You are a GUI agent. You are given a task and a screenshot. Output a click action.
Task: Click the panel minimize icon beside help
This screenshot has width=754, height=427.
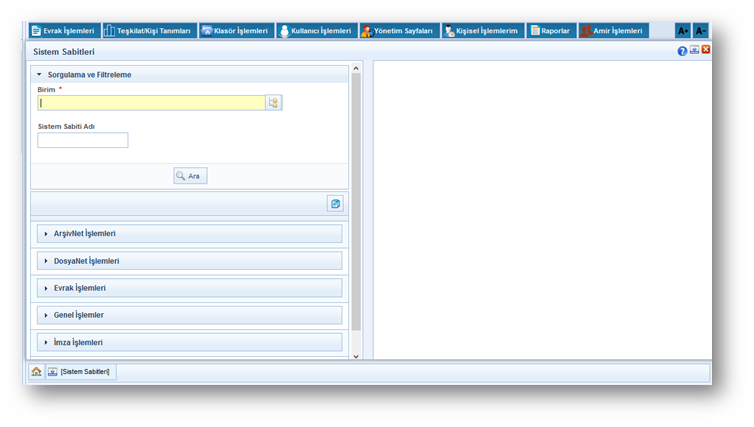[694, 50]
